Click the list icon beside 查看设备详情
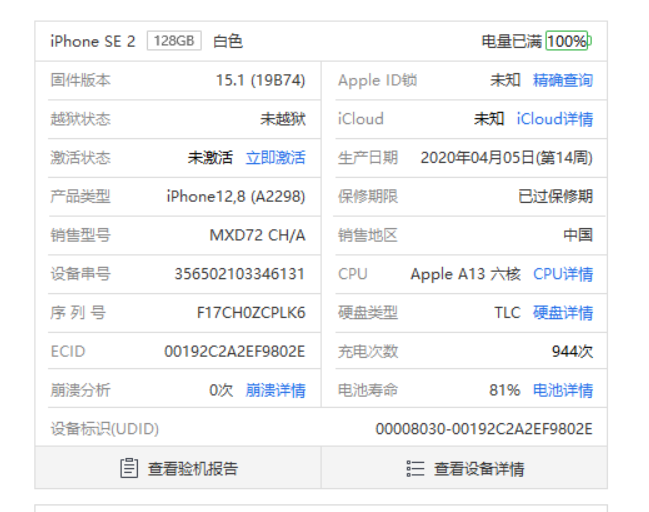649x512 pixels. pos(415,469)
